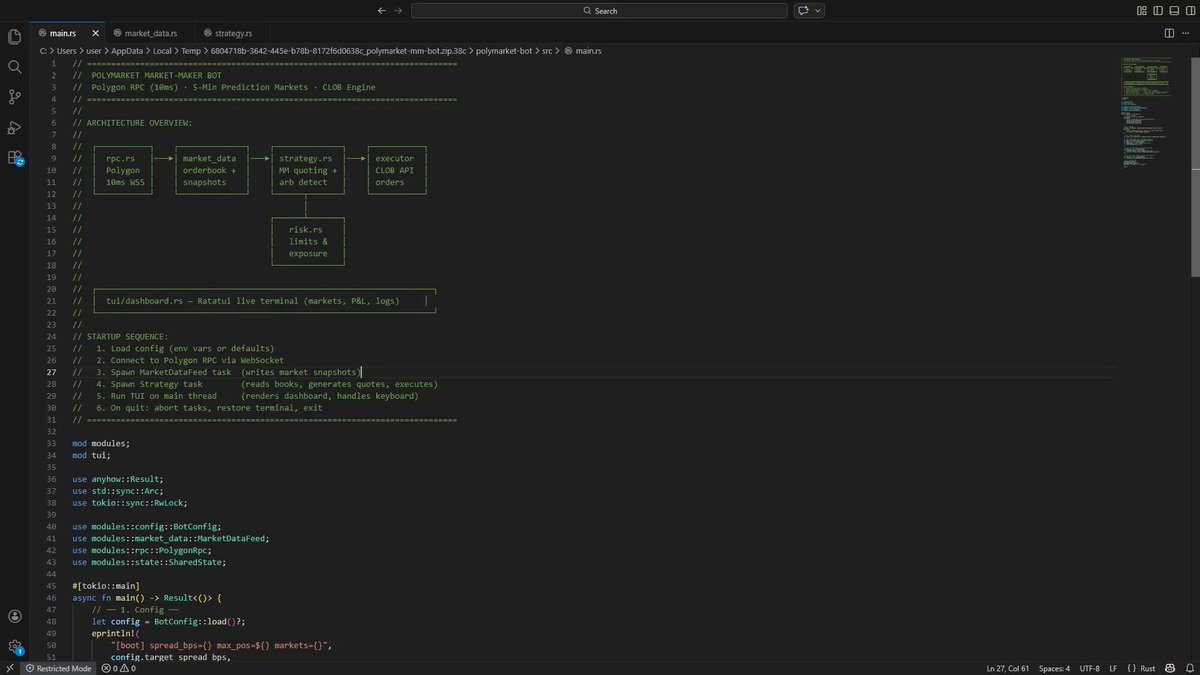The width and height of the screenshot is (1200, 675).
Task: Open the notifications bell
Action: pyautogui.click(x=1188, y=668)
